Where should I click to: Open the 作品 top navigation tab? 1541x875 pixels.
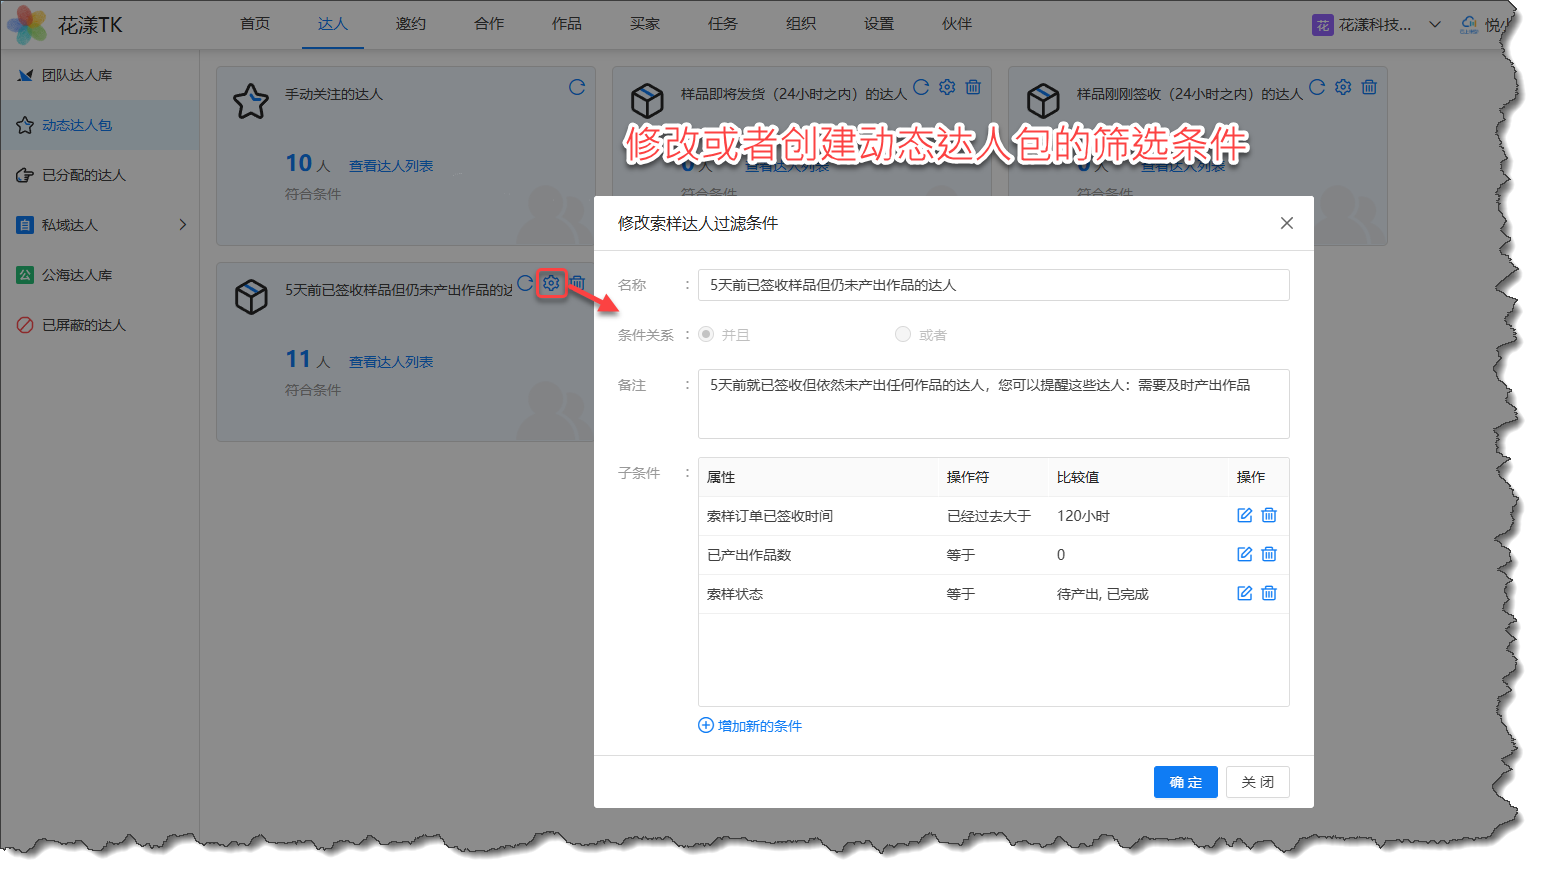point(566,24)
